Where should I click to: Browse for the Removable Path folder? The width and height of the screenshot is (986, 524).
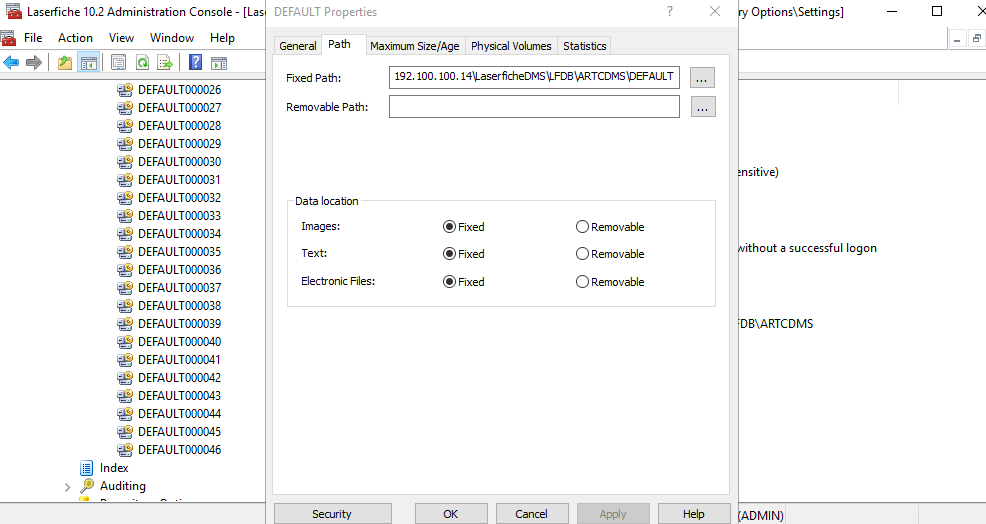tap(703, 107)
